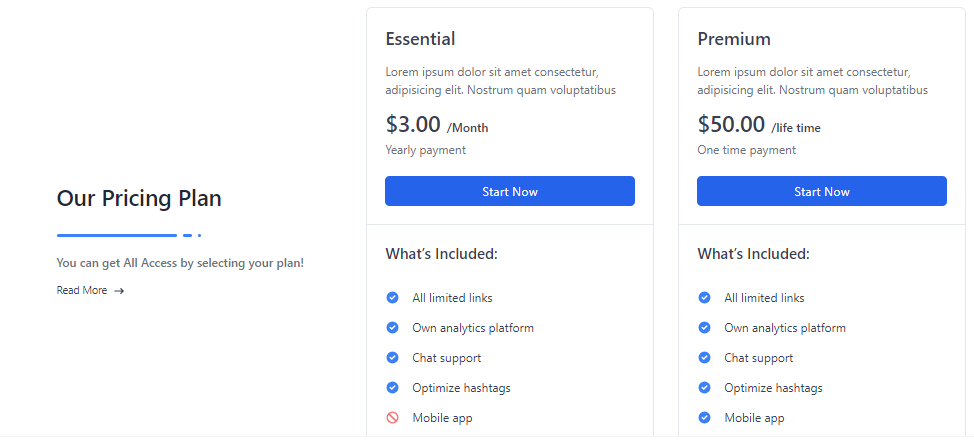Click 'All limited links' text in Premium list
Viewport: 974px width, 440px height.
764,298
